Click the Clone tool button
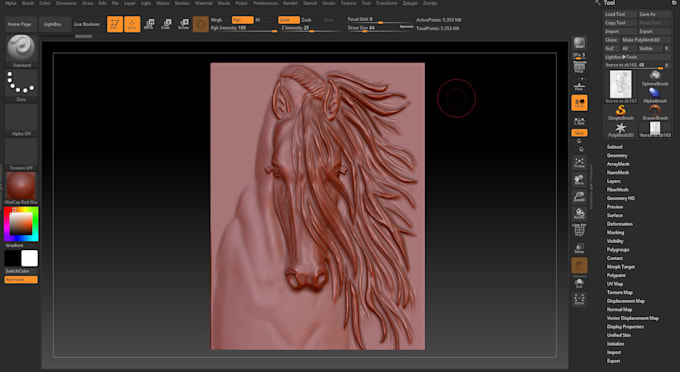This screenshot has height=372, width=680. pos(611,40)
